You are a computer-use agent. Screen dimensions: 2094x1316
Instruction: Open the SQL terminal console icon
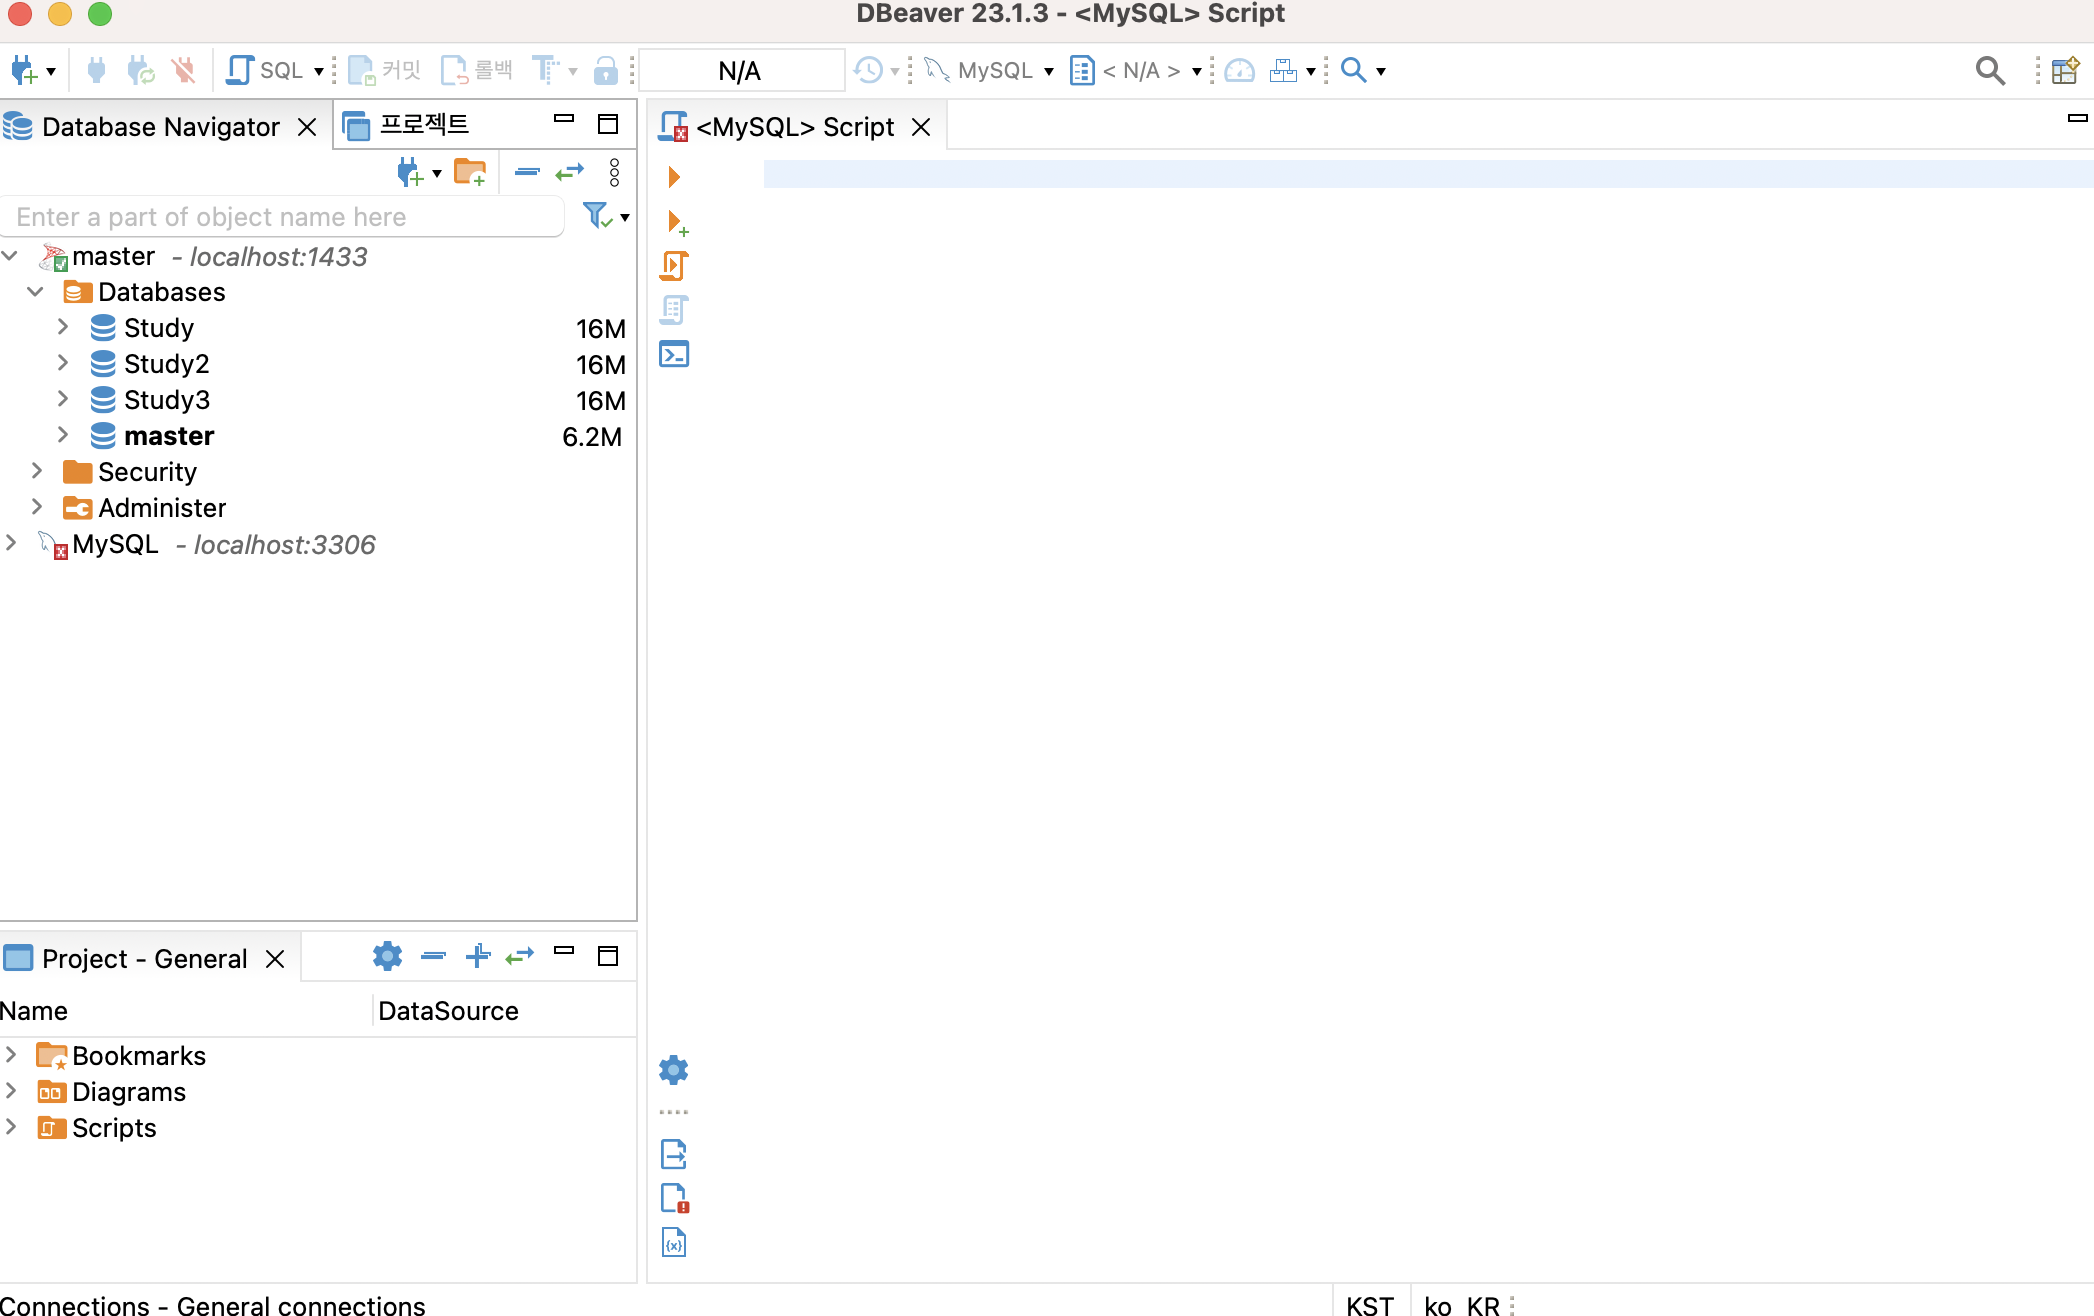(674, 354)
